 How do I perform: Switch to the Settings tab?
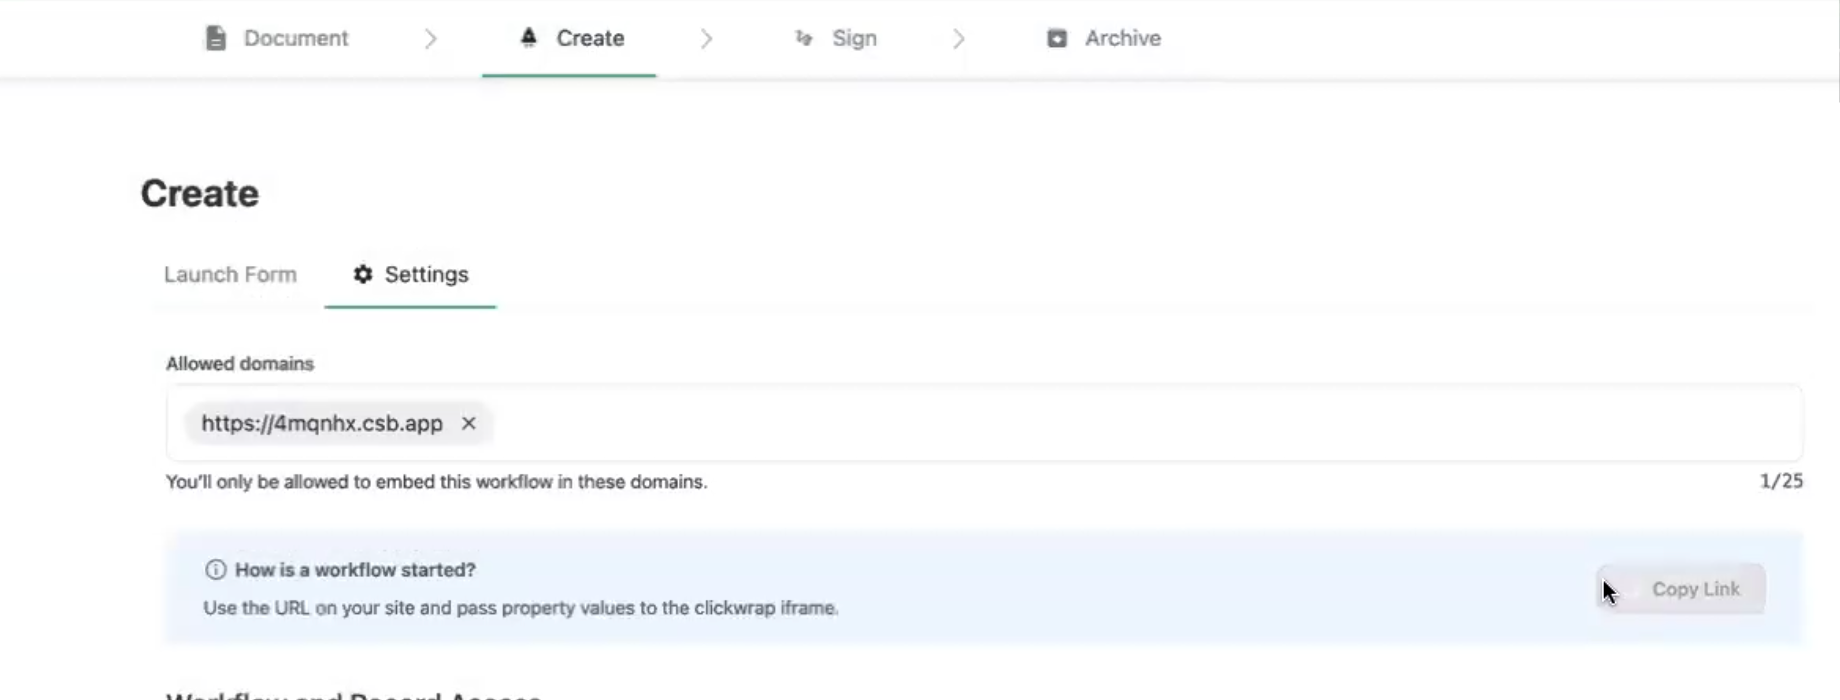click(x=411, y=274)
